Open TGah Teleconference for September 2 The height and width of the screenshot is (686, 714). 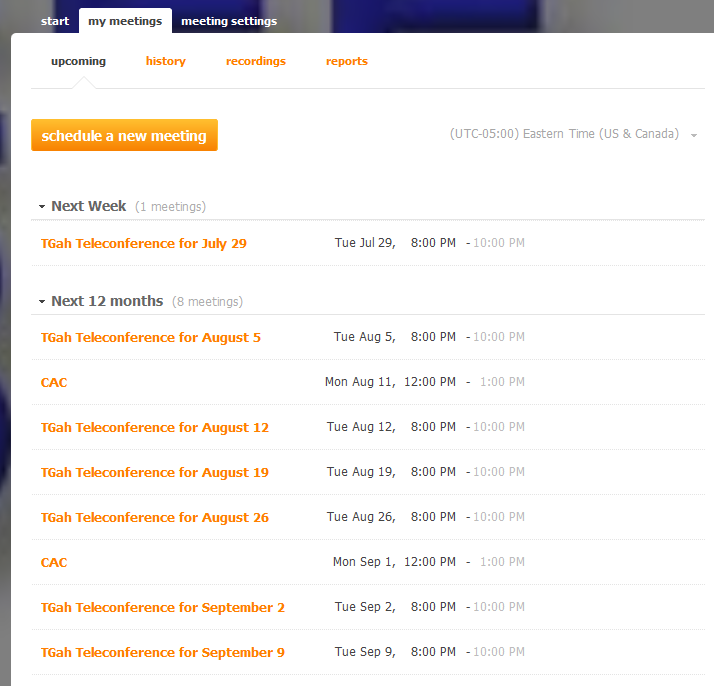(163, 608)
